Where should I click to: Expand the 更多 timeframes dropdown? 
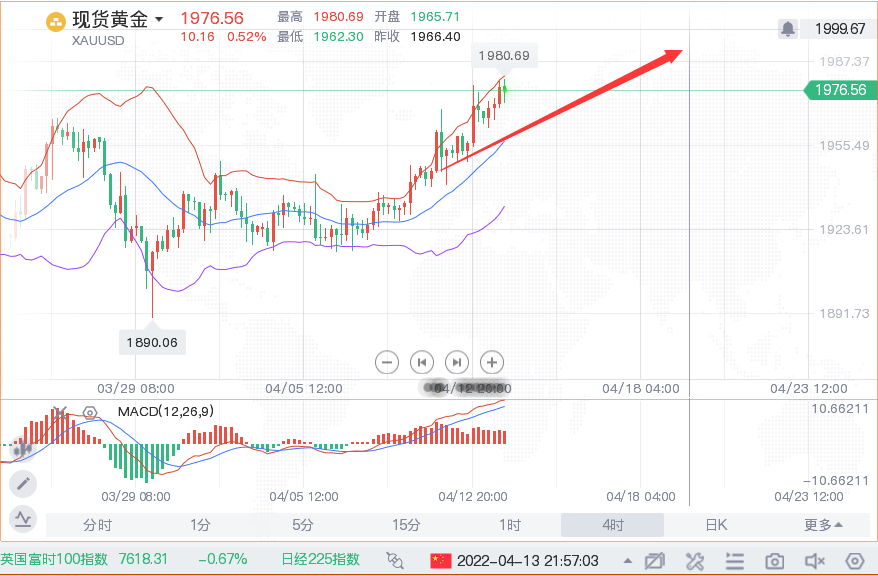tap(823, 525)
